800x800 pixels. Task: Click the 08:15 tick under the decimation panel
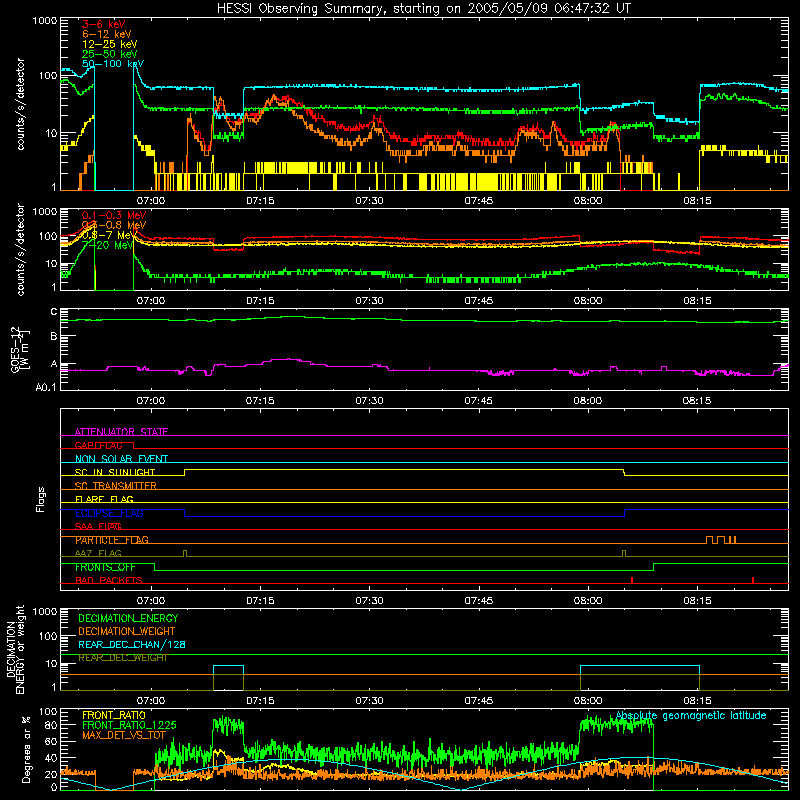pos(697,701)
